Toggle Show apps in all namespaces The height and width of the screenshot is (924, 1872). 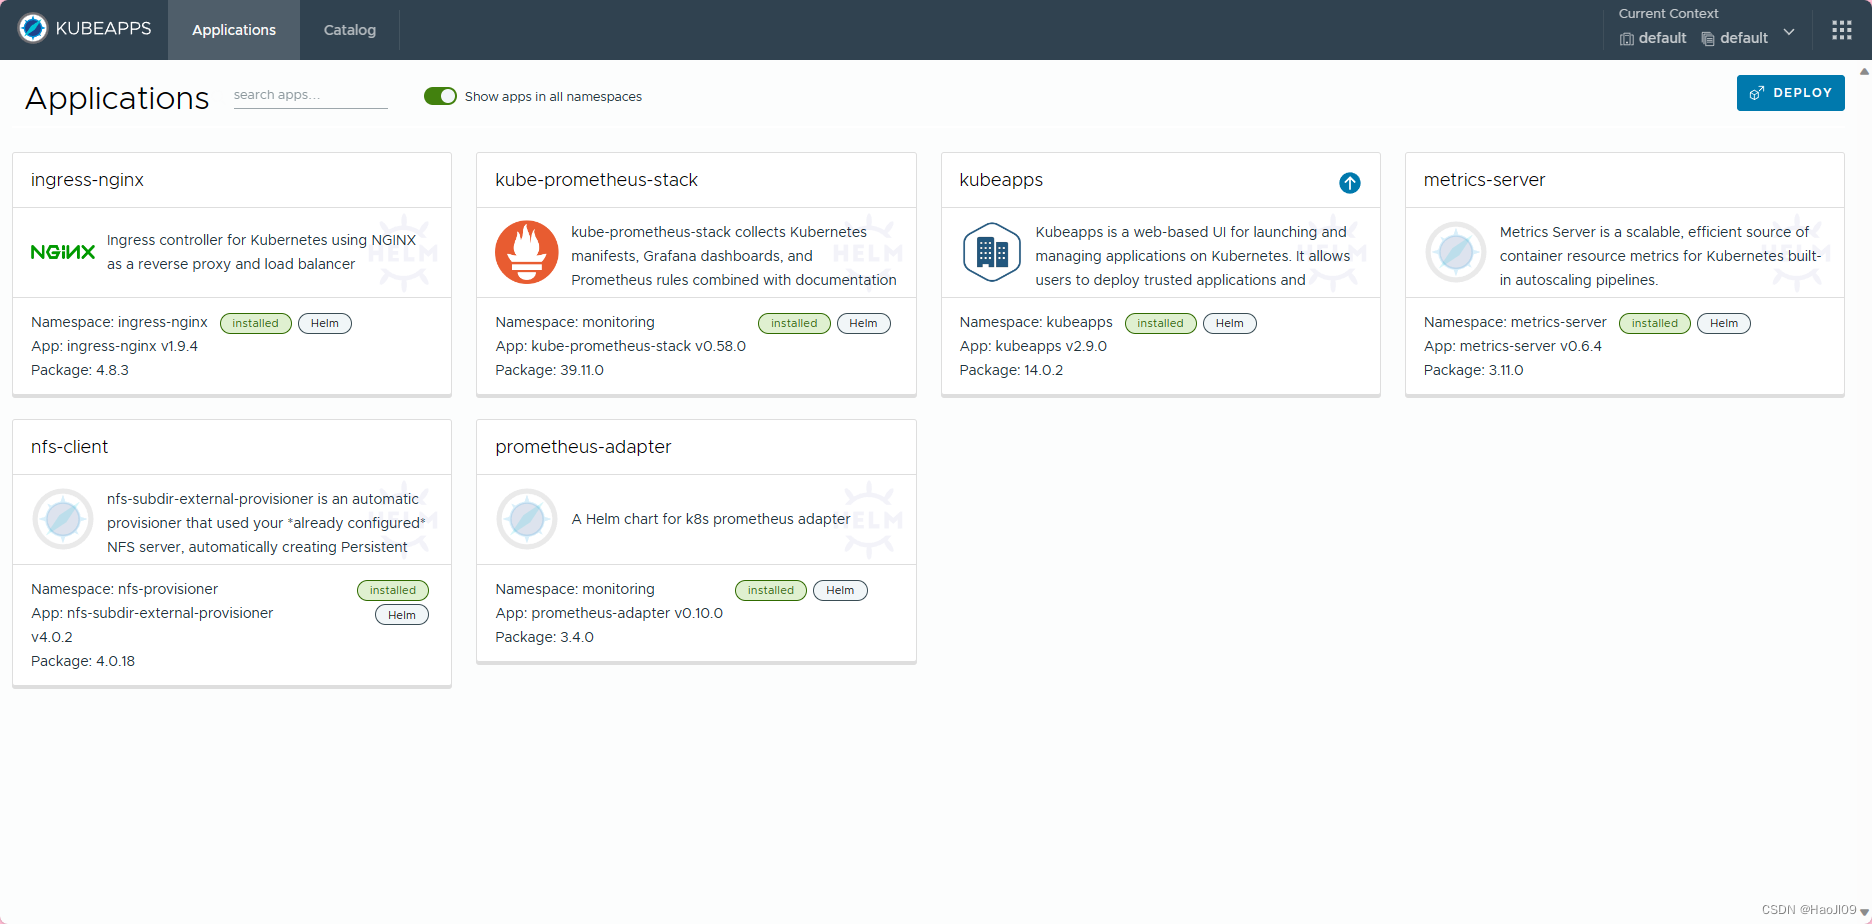click(440, 96)
